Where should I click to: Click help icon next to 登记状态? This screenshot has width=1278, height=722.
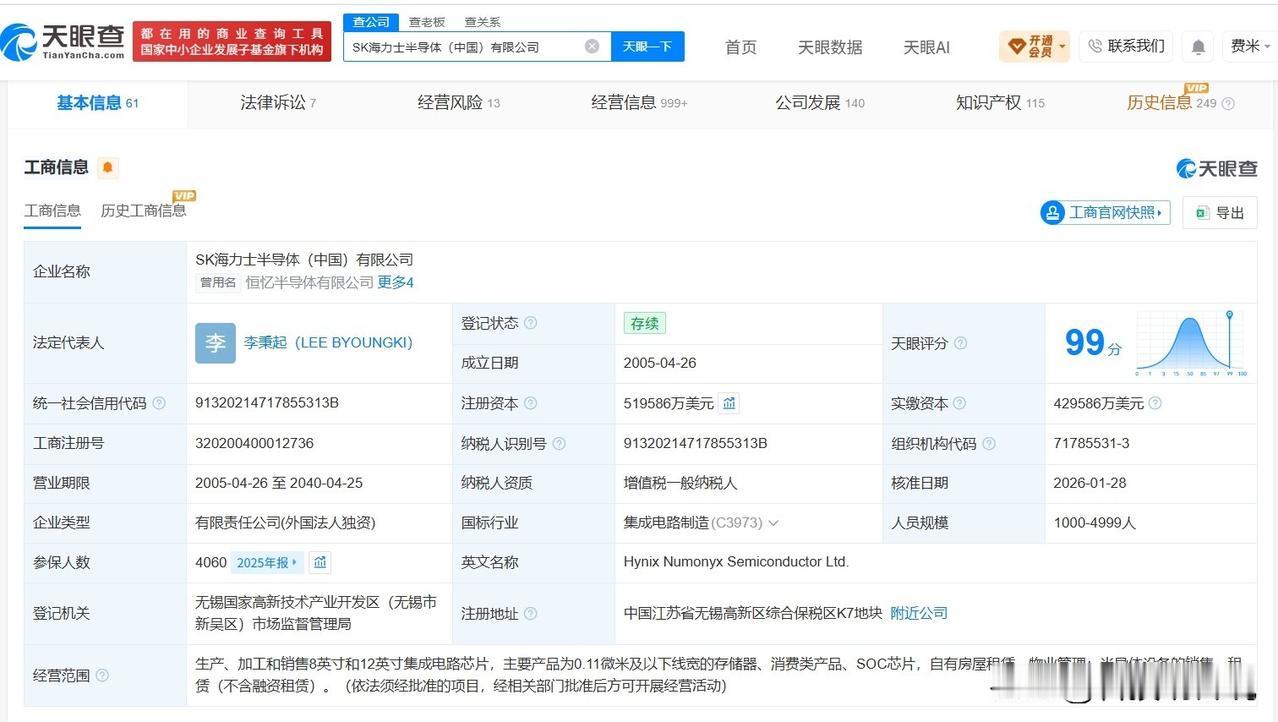point(530,323)
